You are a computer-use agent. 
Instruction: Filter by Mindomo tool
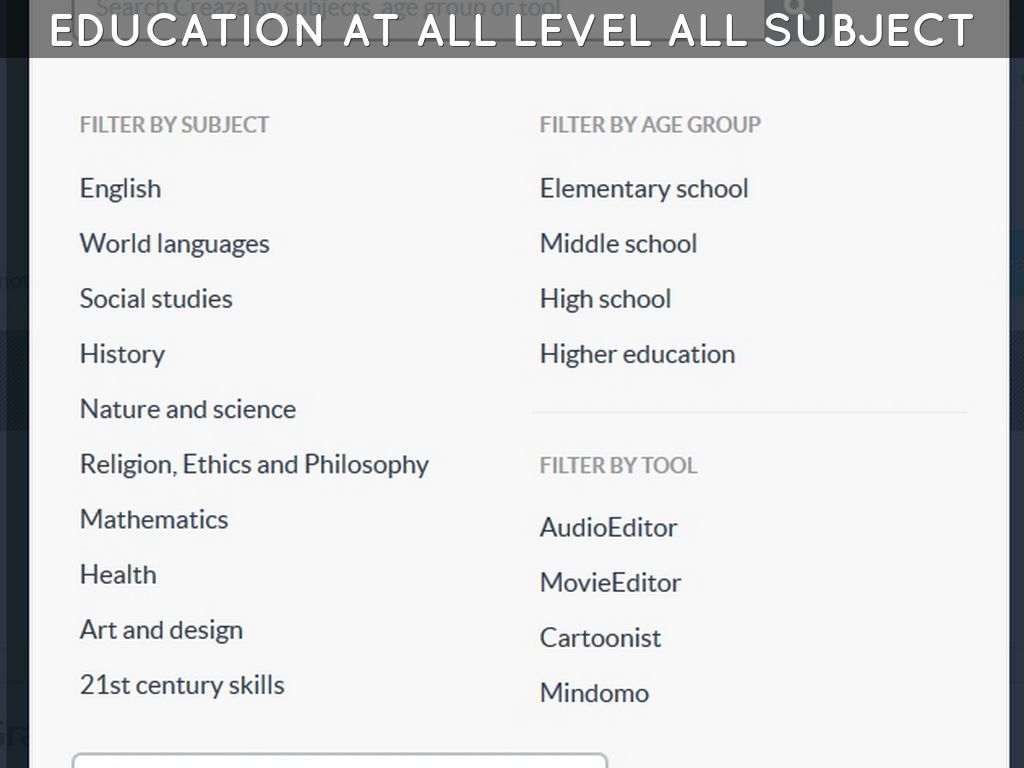click(594, 693)
